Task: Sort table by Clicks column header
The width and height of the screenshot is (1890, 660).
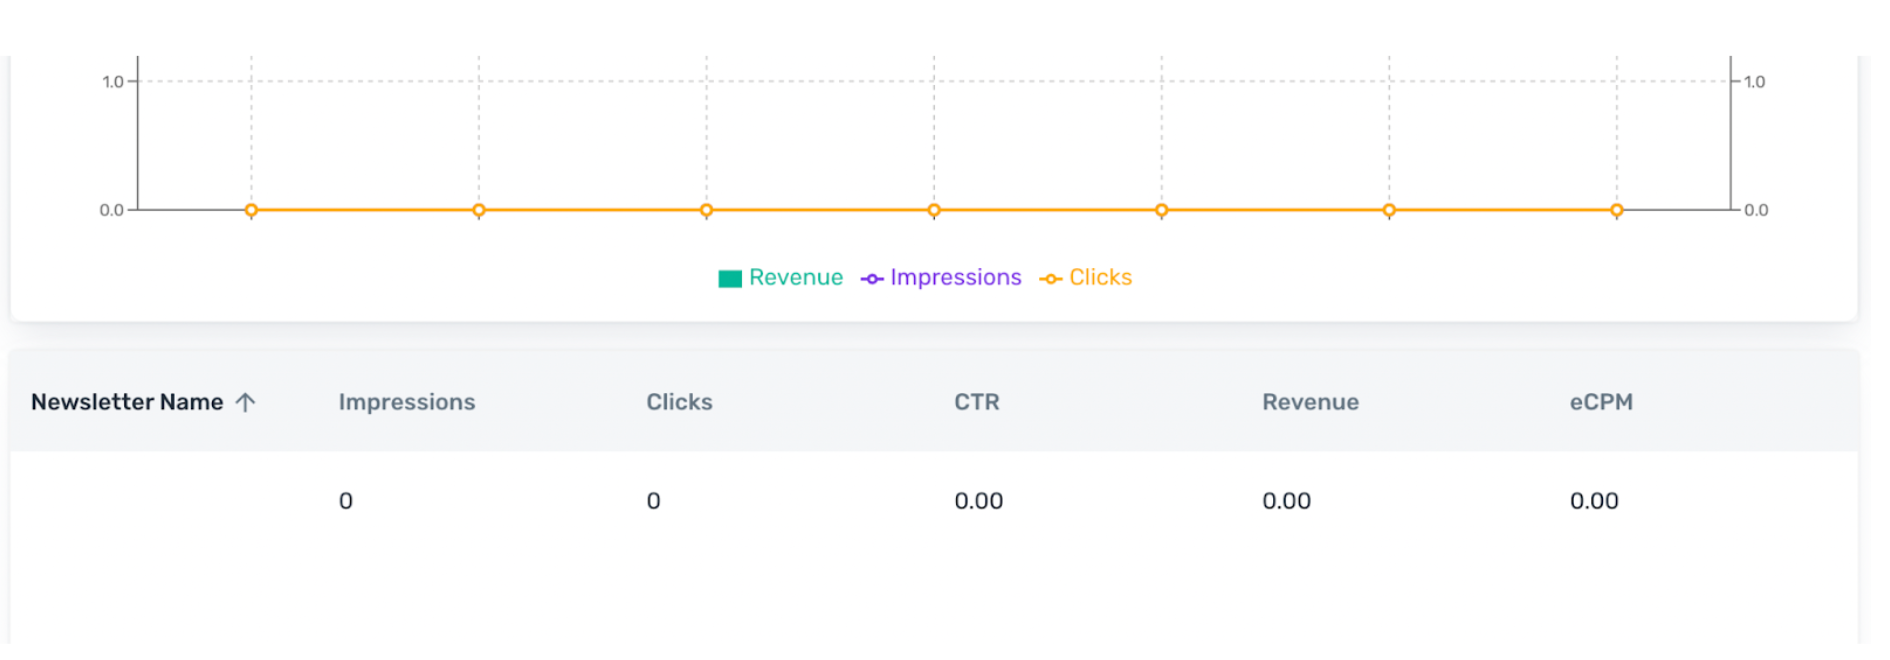Action: pos(679,402)
